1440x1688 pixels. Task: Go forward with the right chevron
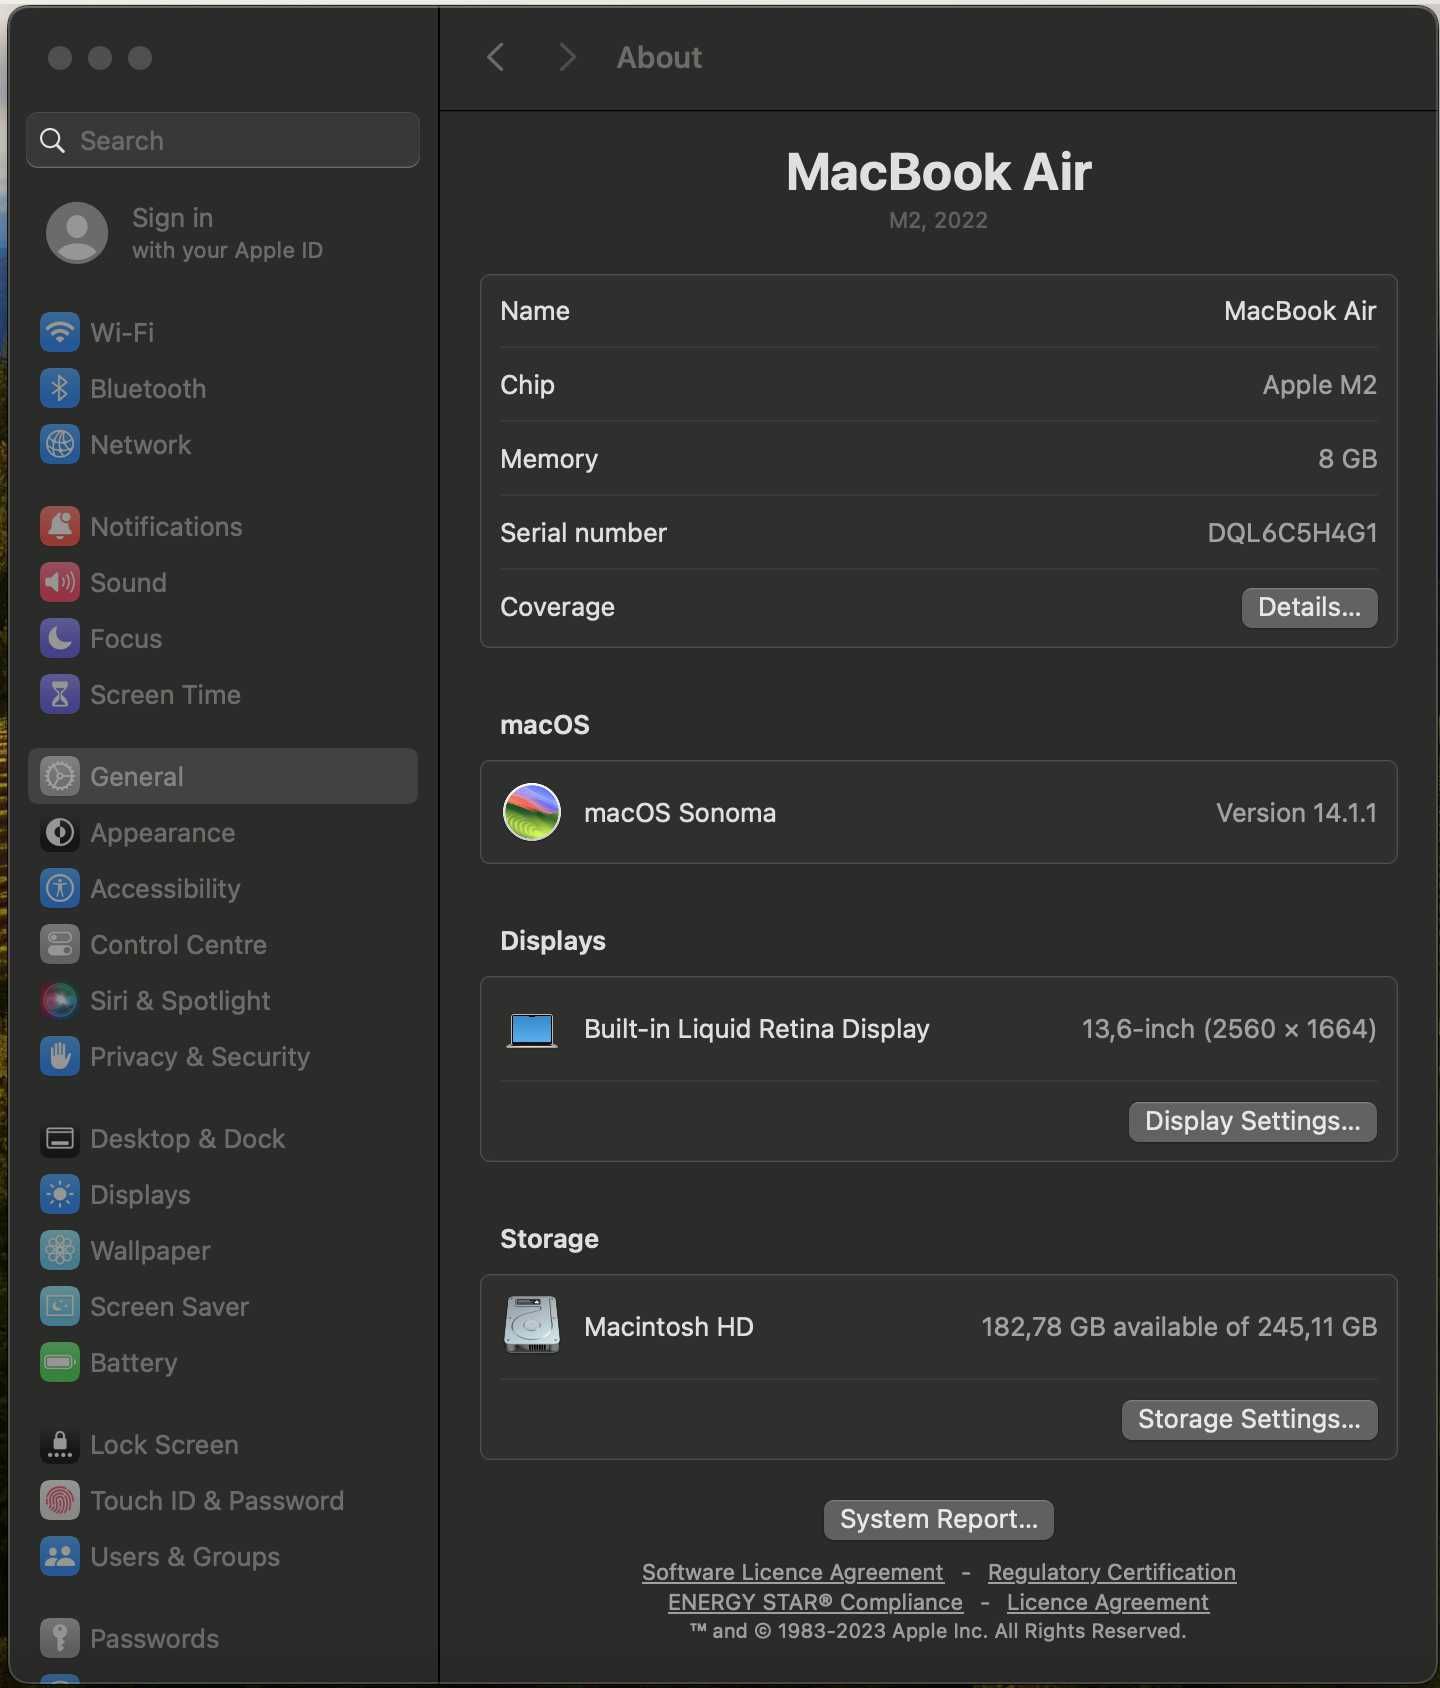pyautogui.click(x=567, y=57)
